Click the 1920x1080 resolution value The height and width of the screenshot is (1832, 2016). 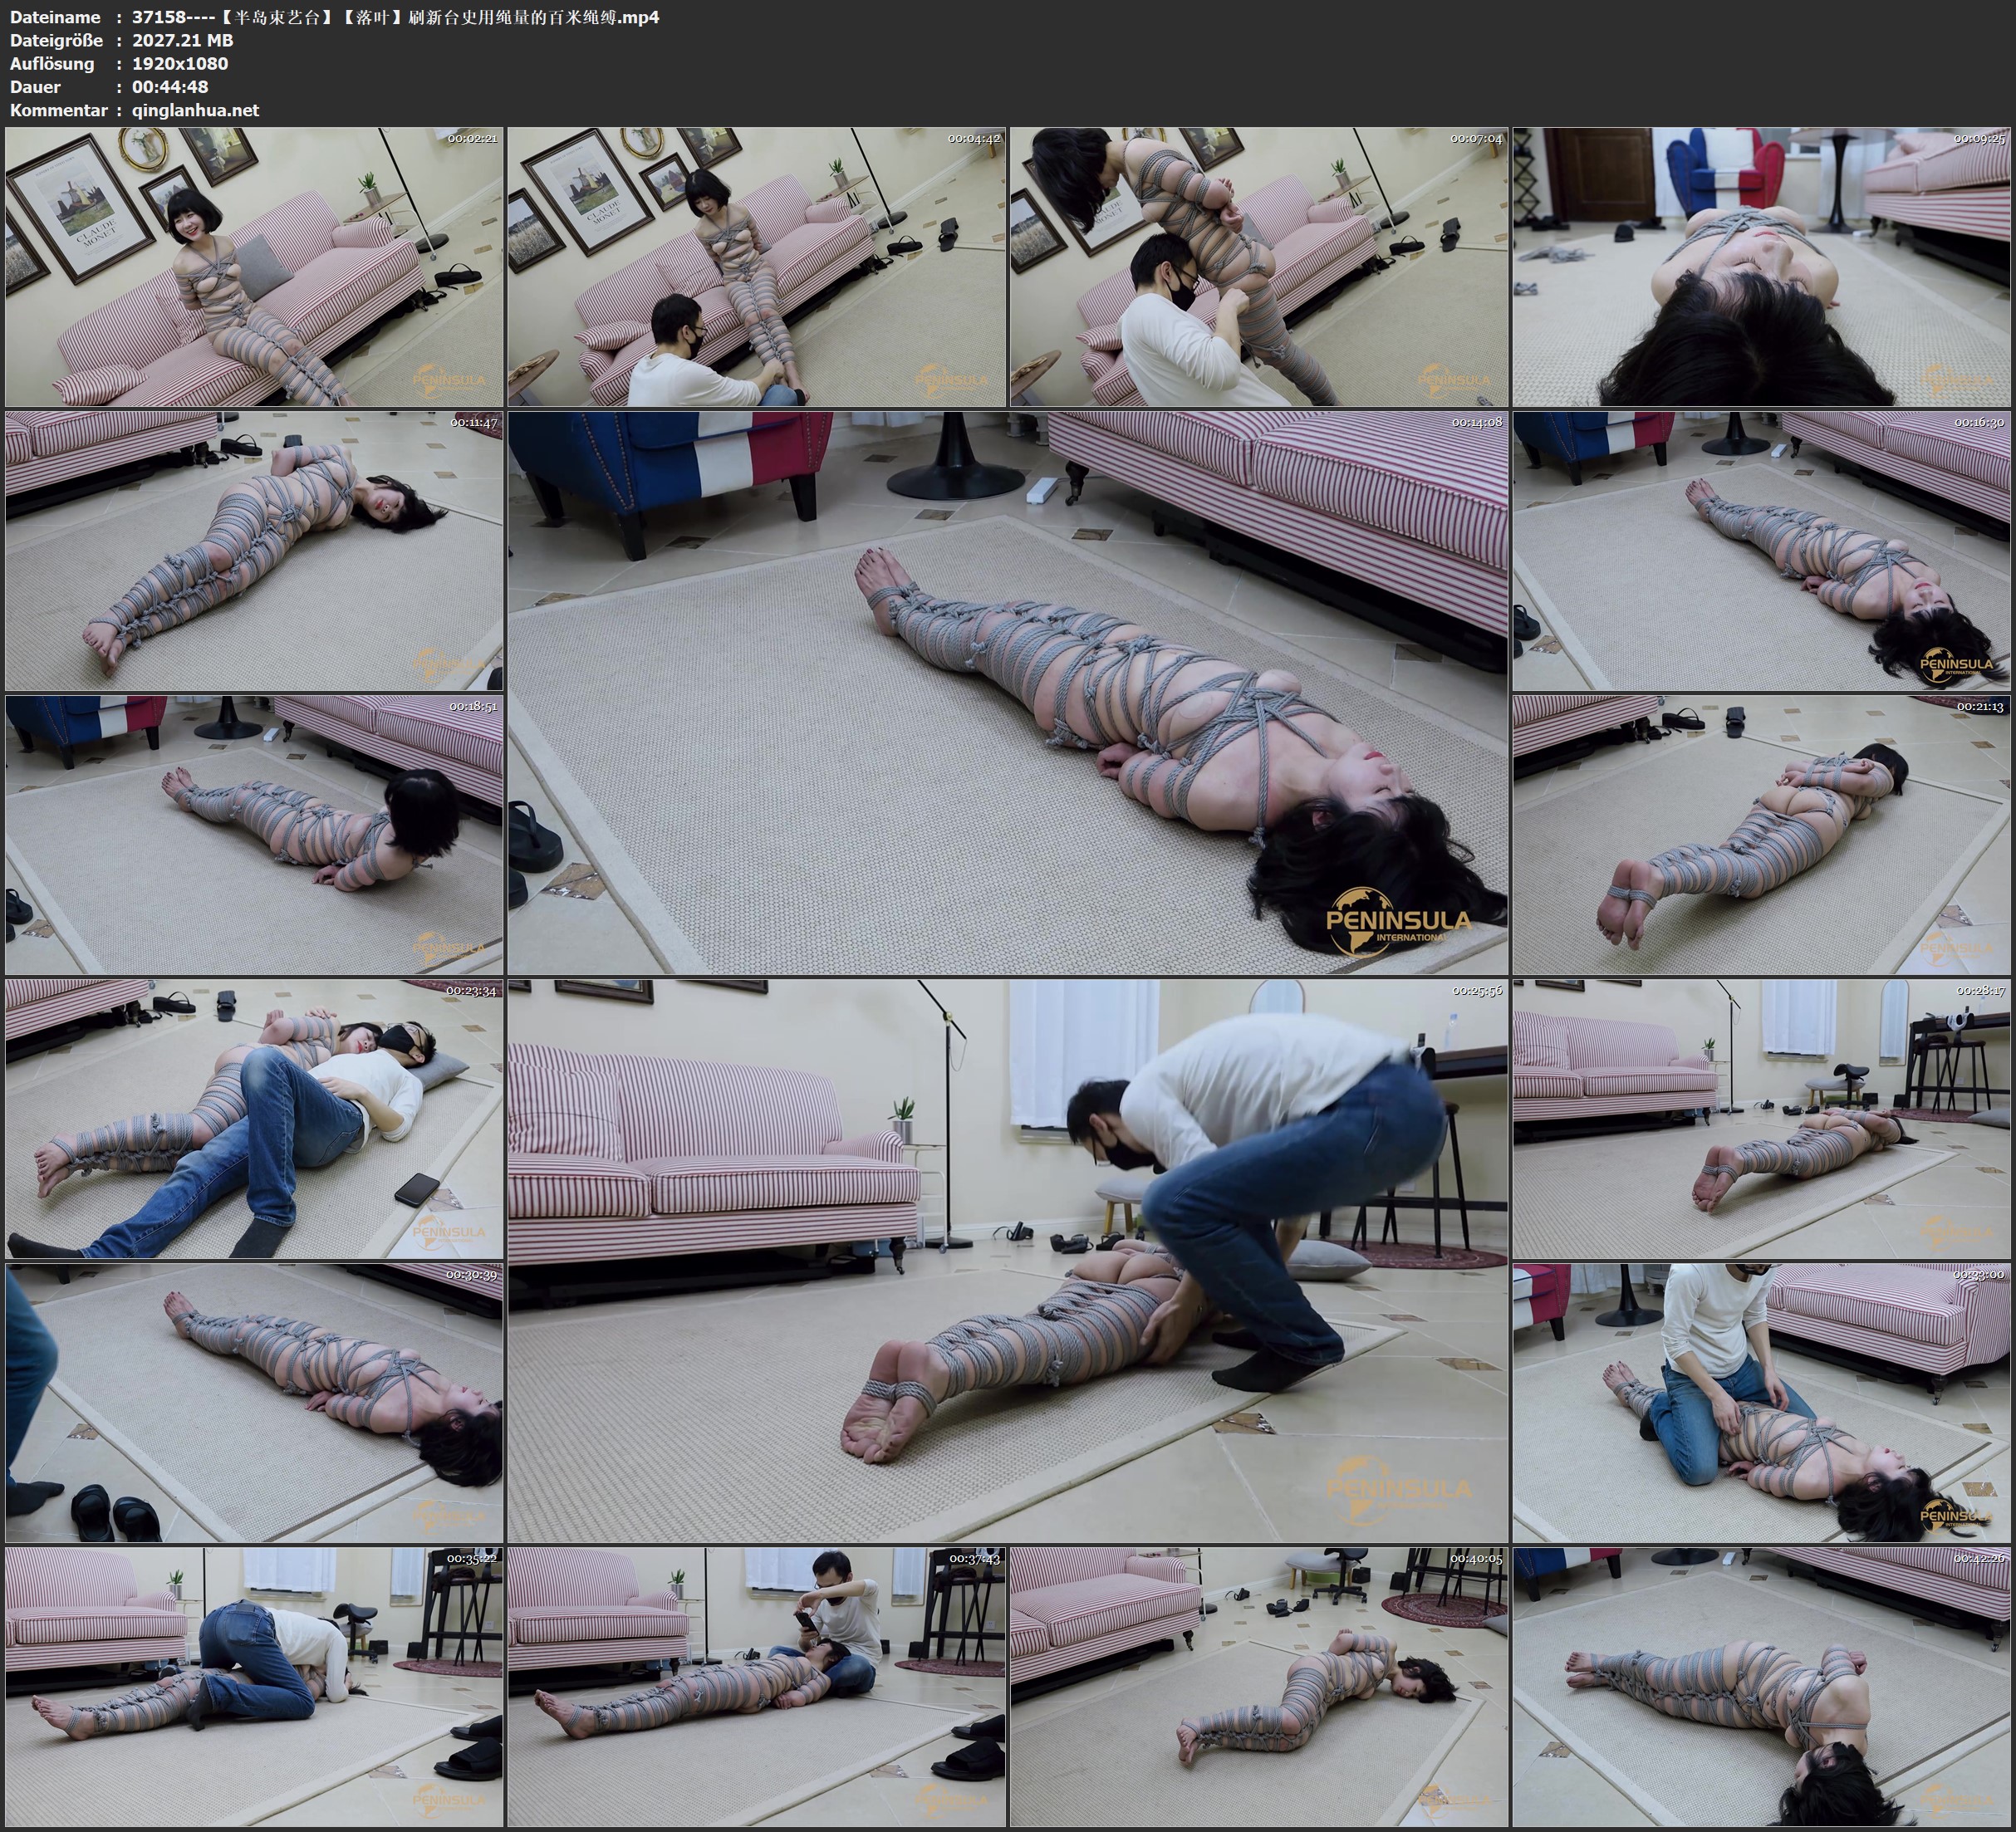click(x=180, y=63)
